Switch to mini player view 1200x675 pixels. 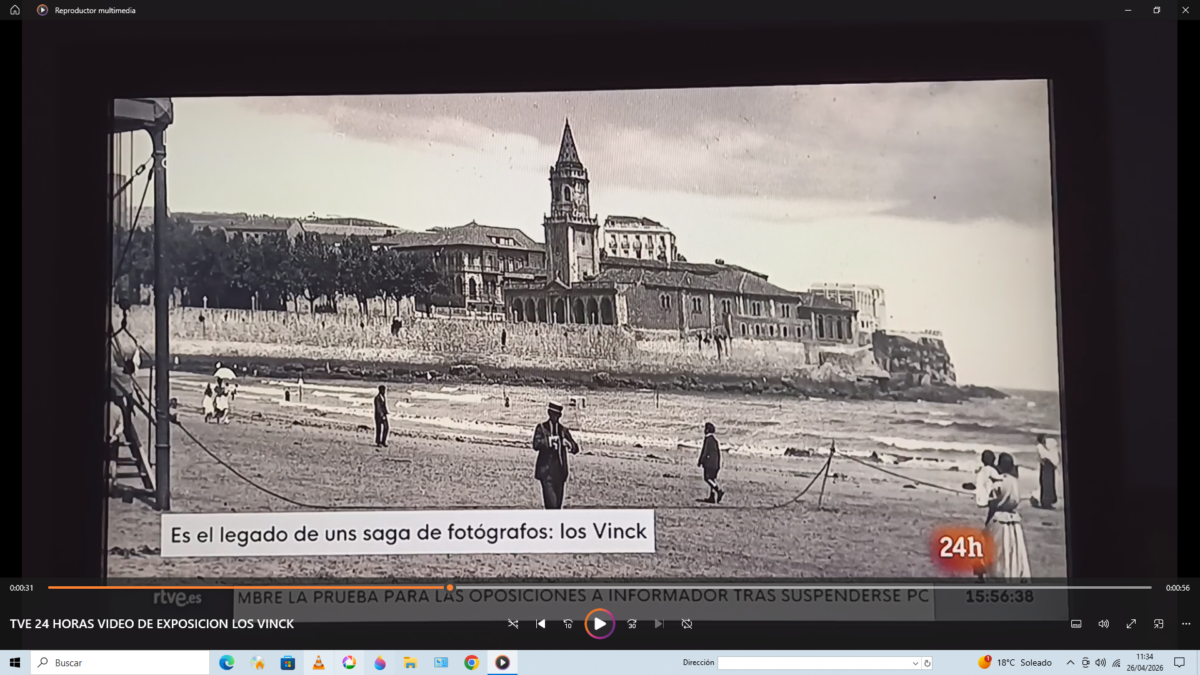pyautogui.click(x=1158, y=624)
